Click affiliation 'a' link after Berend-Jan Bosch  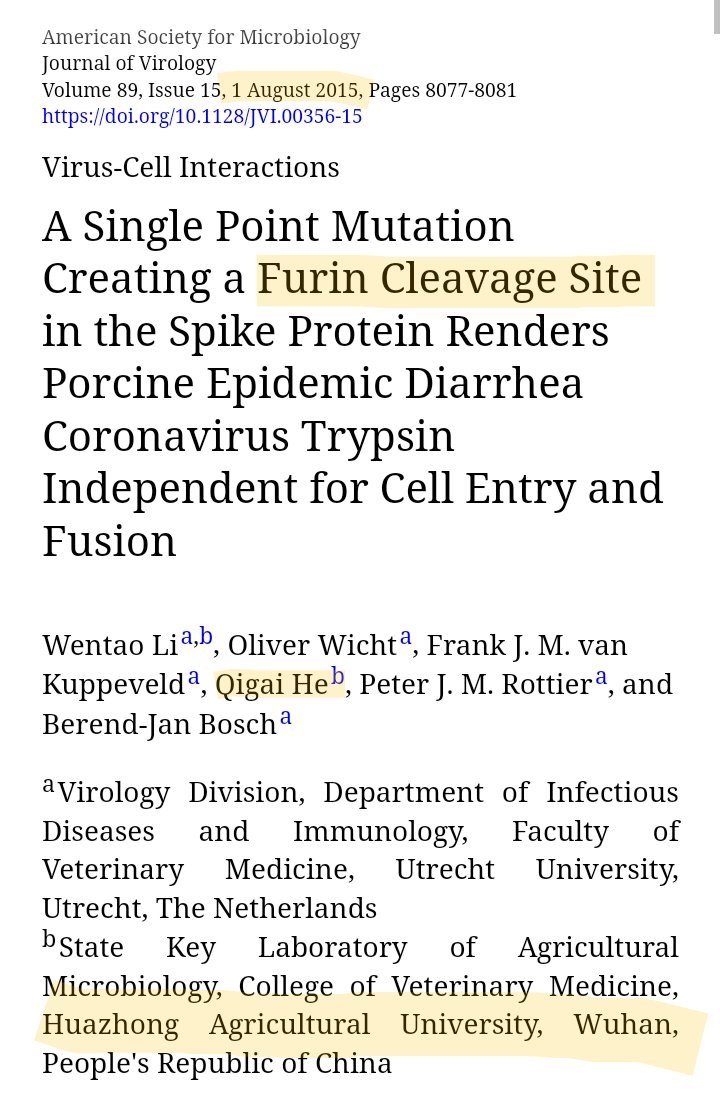tap(286, 717)
